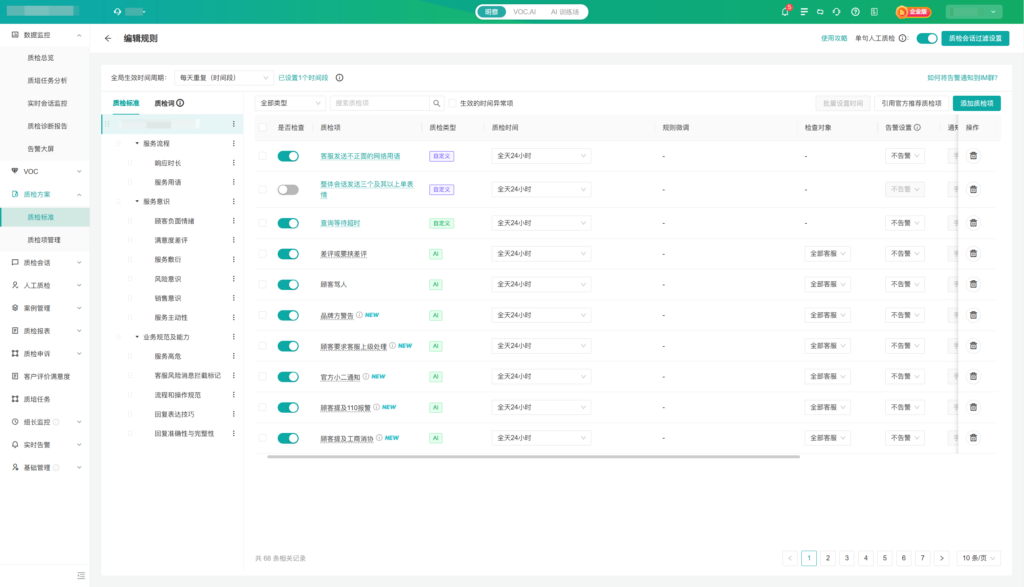Open help question mark icon in header
This screenshot has height=587, width=1024.
coord(855,12)
